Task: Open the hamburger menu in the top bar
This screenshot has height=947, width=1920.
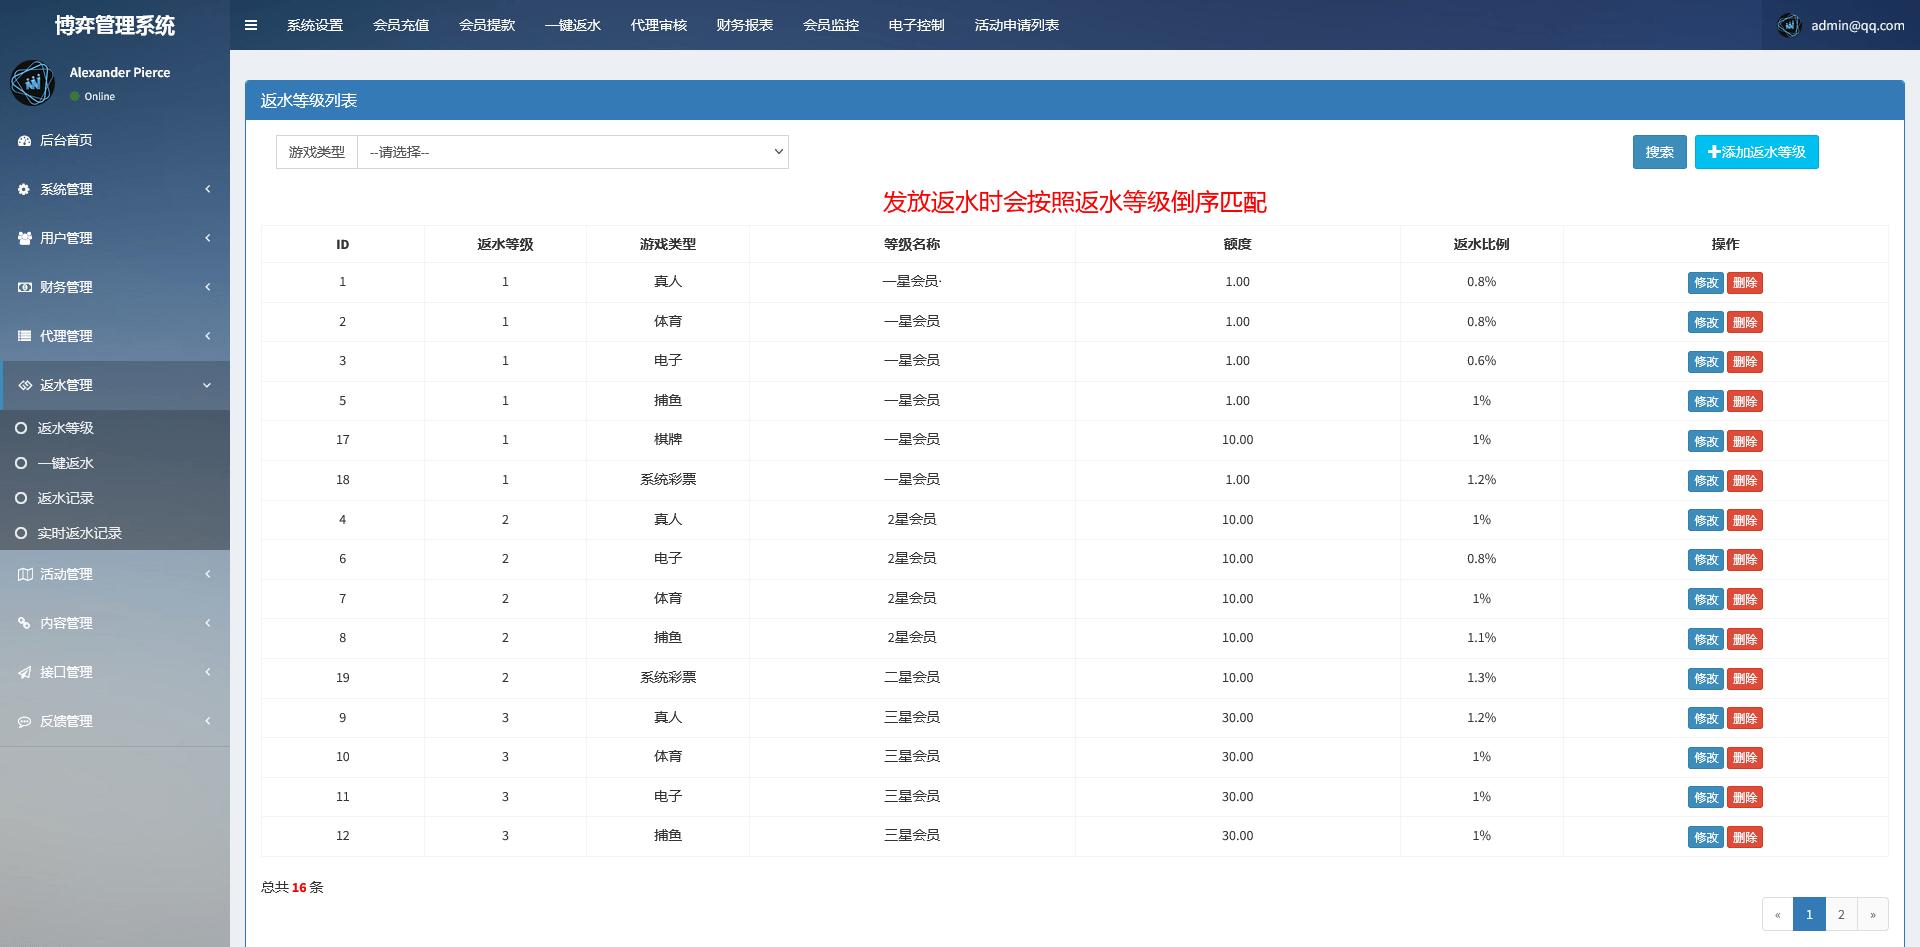Action: 251,25
